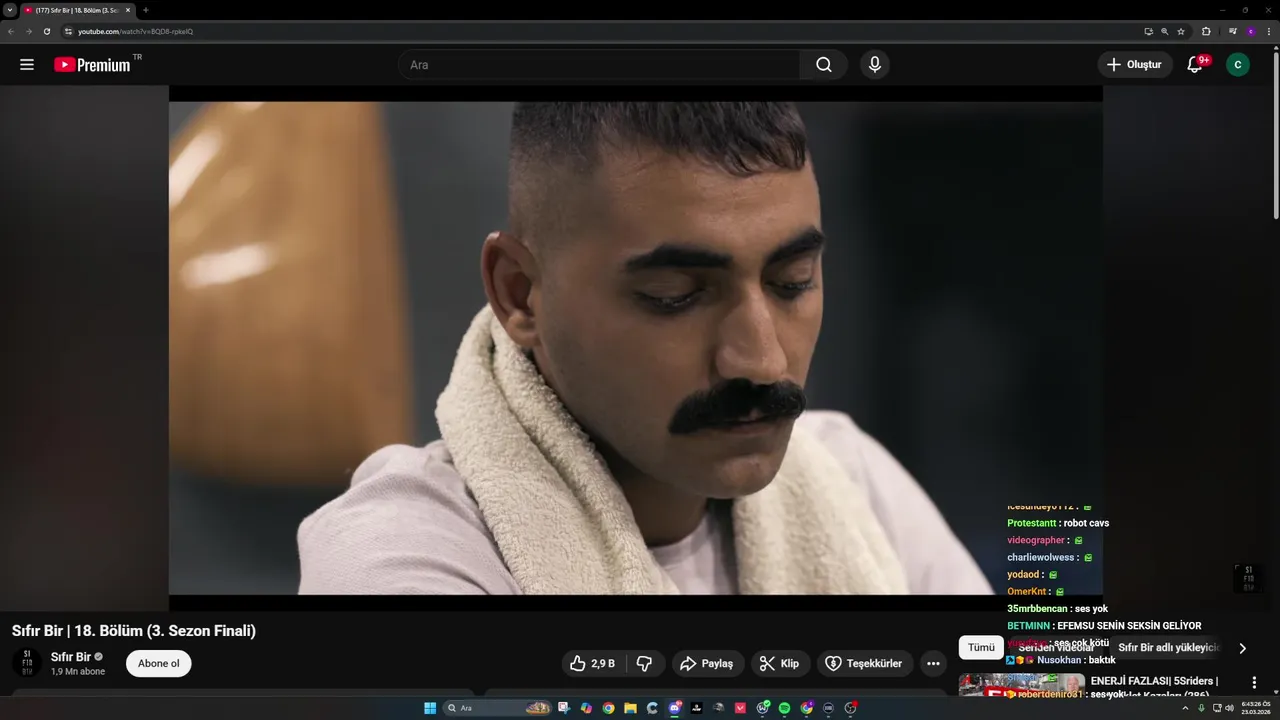Share the video via Paylaş
1280x720 pixels.
707,663
